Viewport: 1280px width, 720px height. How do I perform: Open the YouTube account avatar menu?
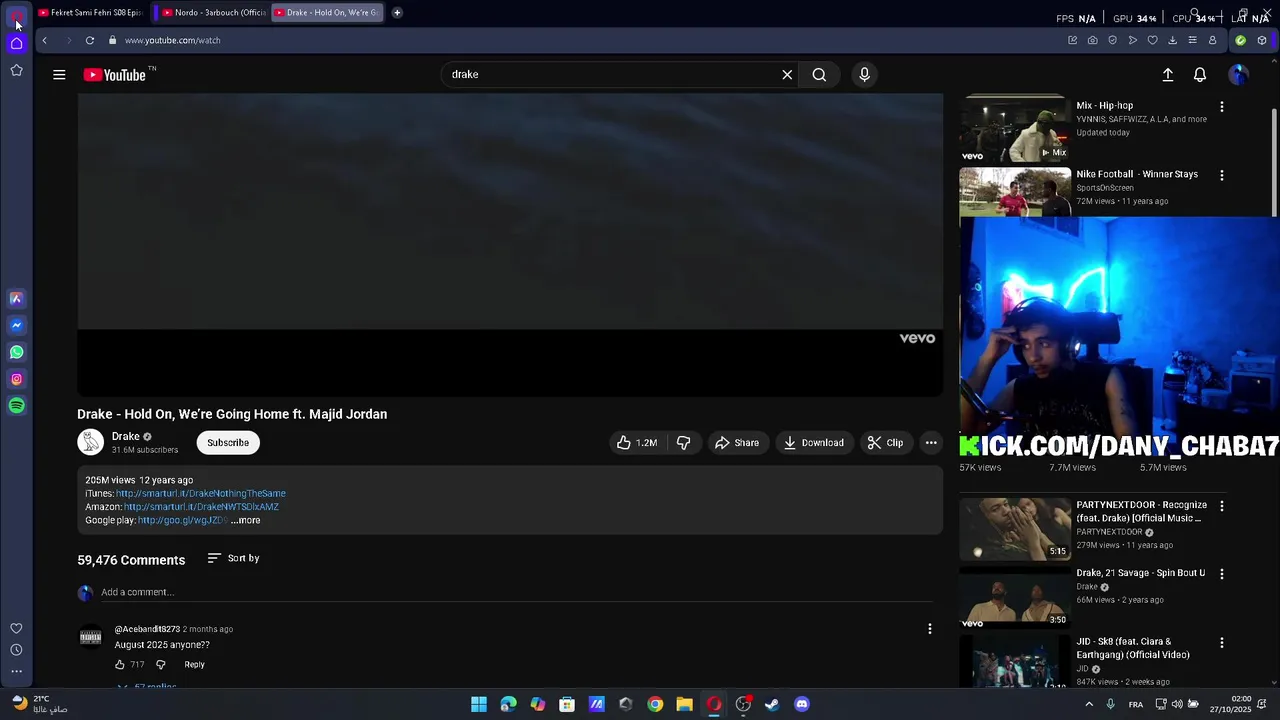(x=1238, y=75)
